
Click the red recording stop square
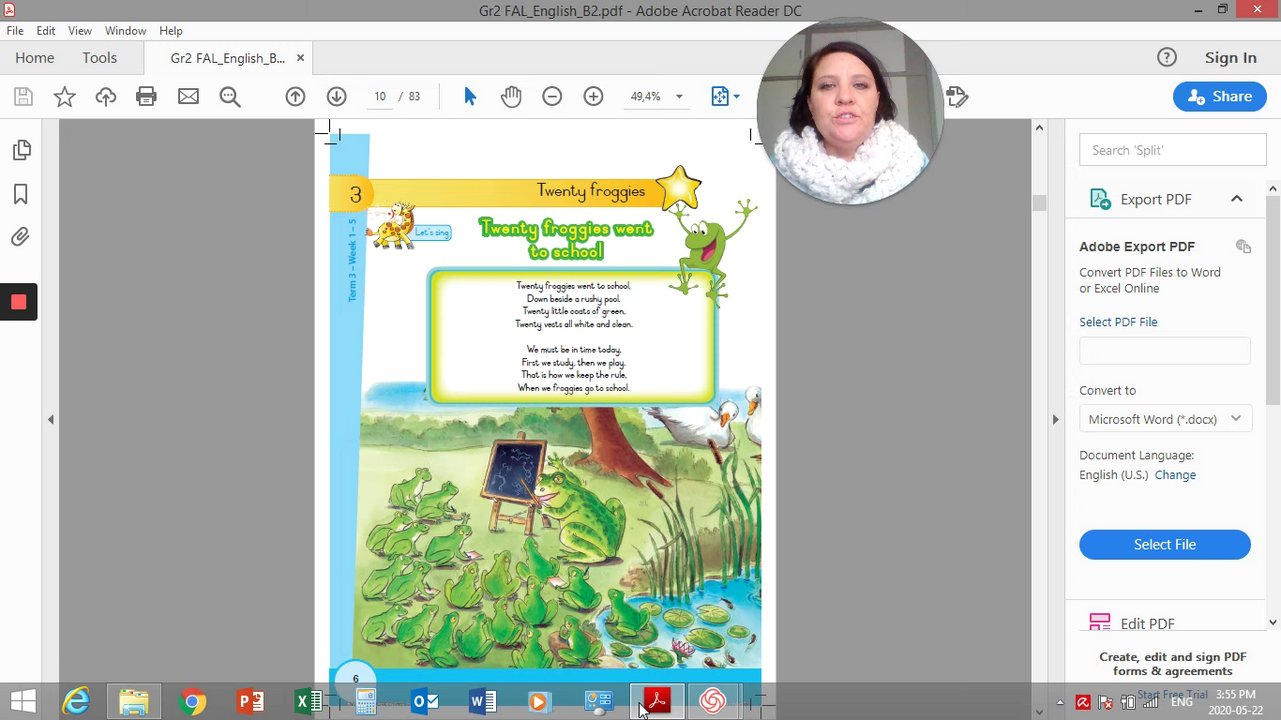(x=18, y=302)
